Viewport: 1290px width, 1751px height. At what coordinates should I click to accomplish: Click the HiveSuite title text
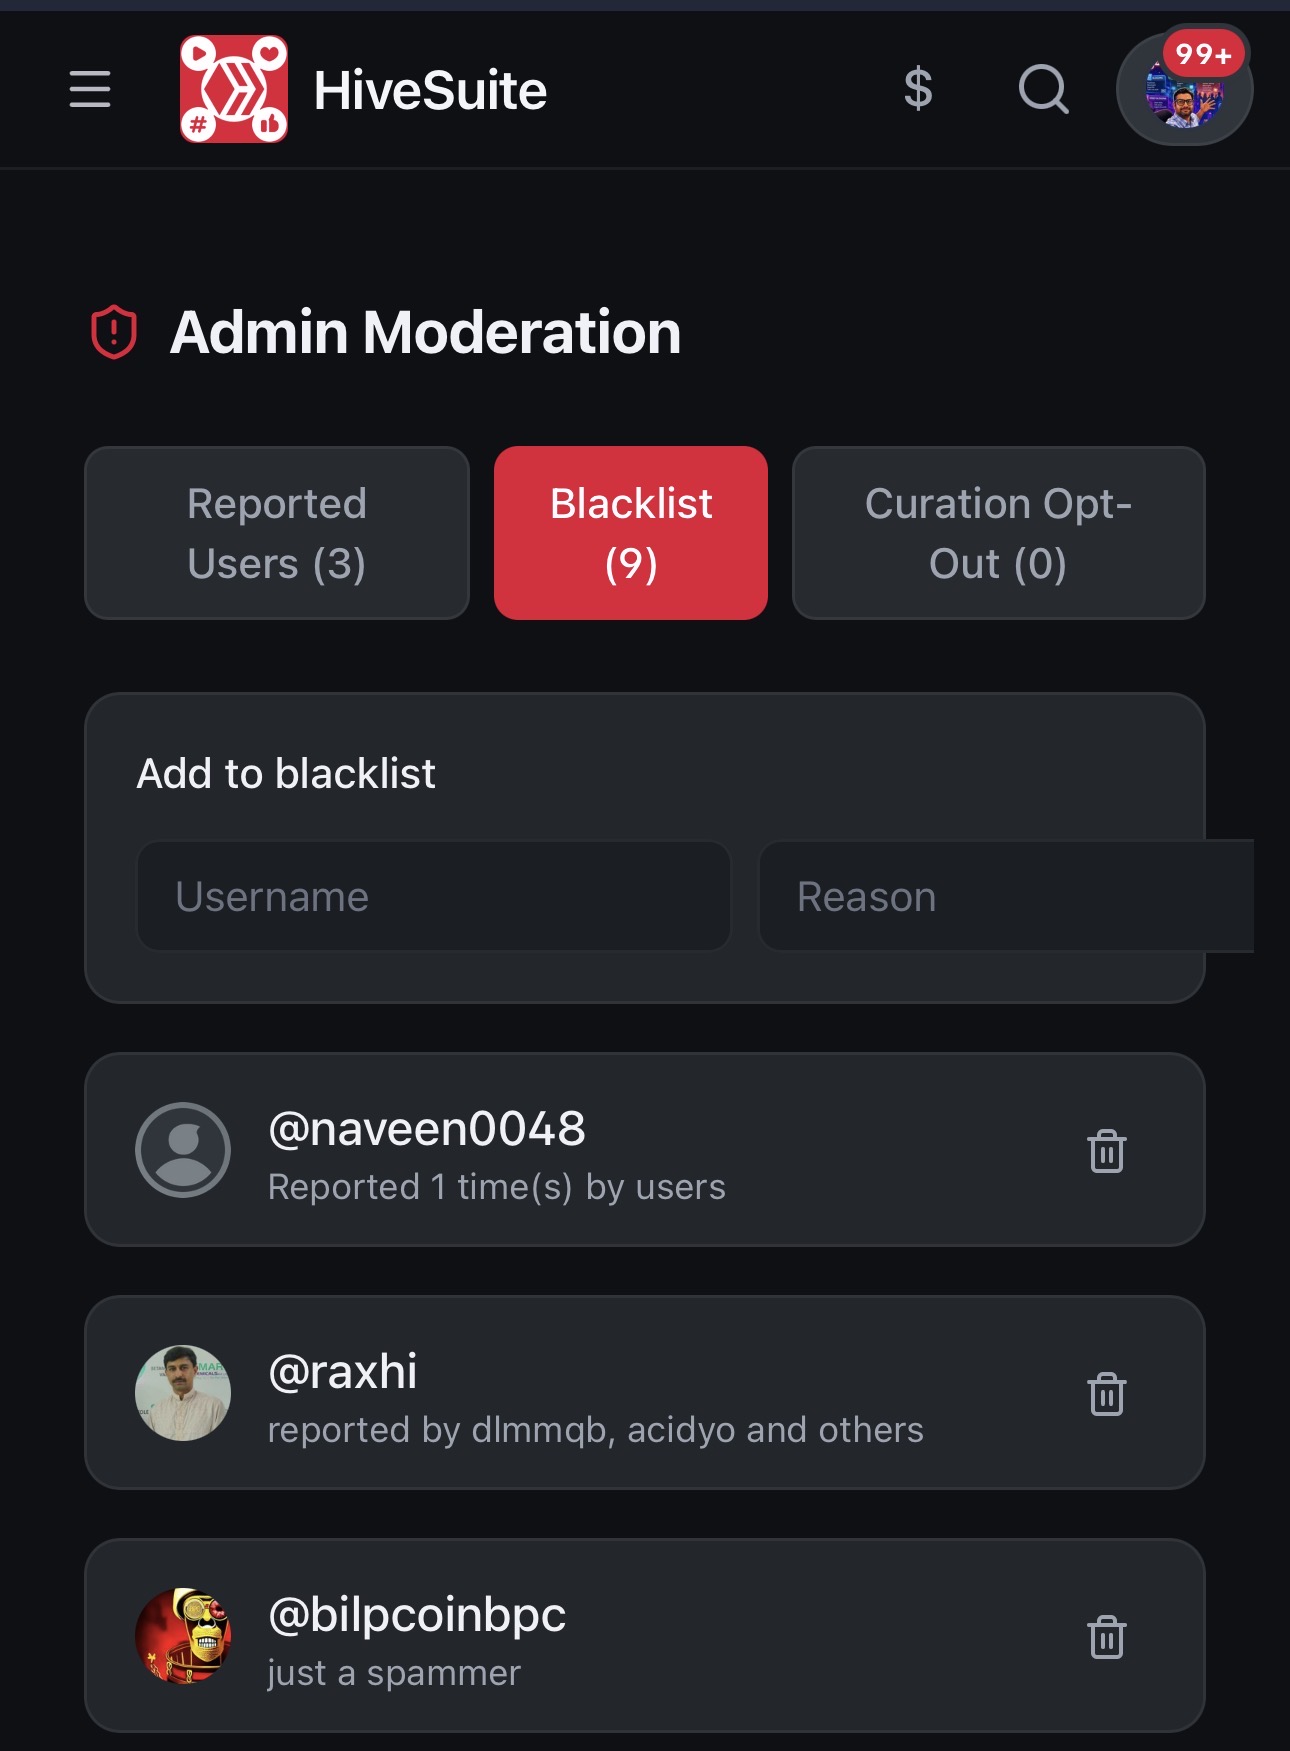[x=430, y=90]
